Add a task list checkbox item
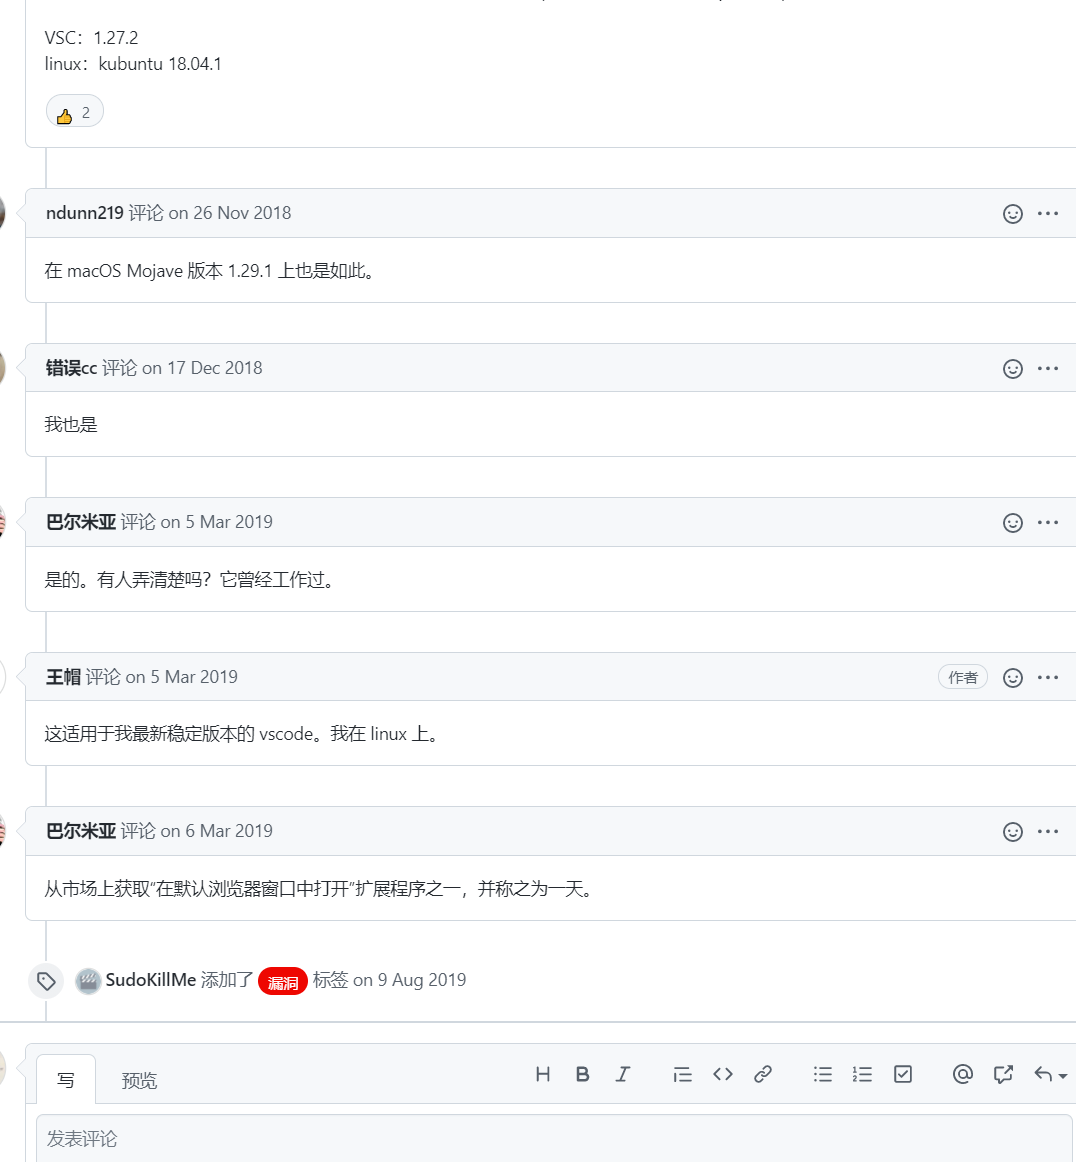Image resolution: width=1076 pixels, height=1162 pixels. (x=903, y=1074)
